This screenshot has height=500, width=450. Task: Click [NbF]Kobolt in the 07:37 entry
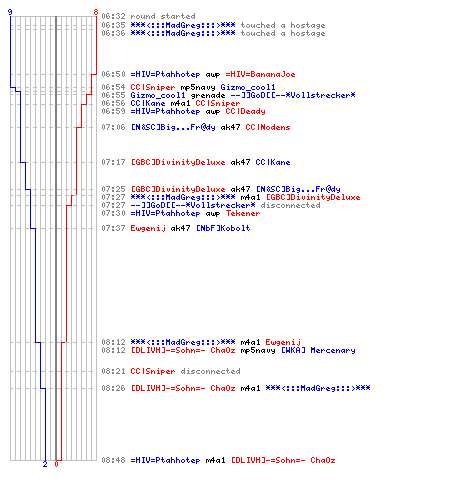(x=223, y=228)
